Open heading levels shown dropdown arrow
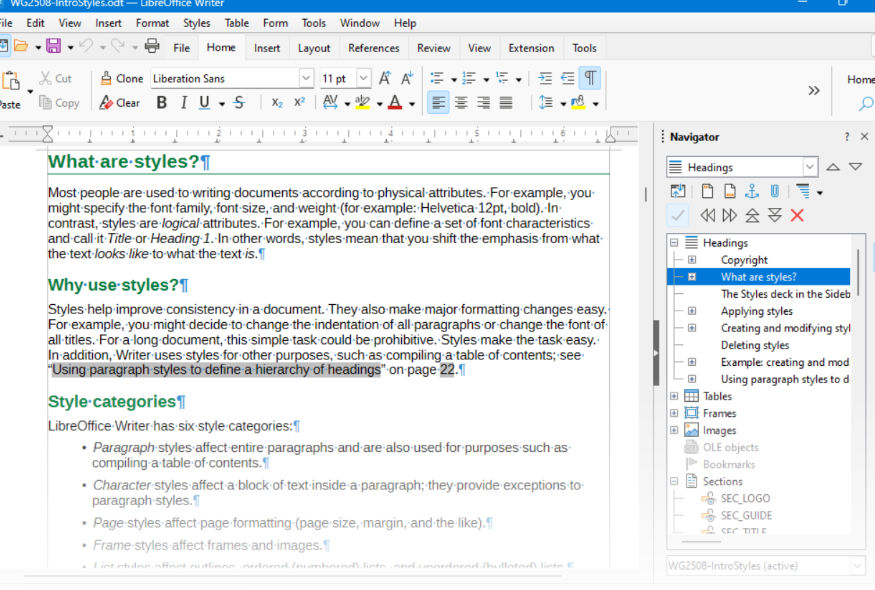This screenshot has height=590, width=875. (x=820, y=193)
